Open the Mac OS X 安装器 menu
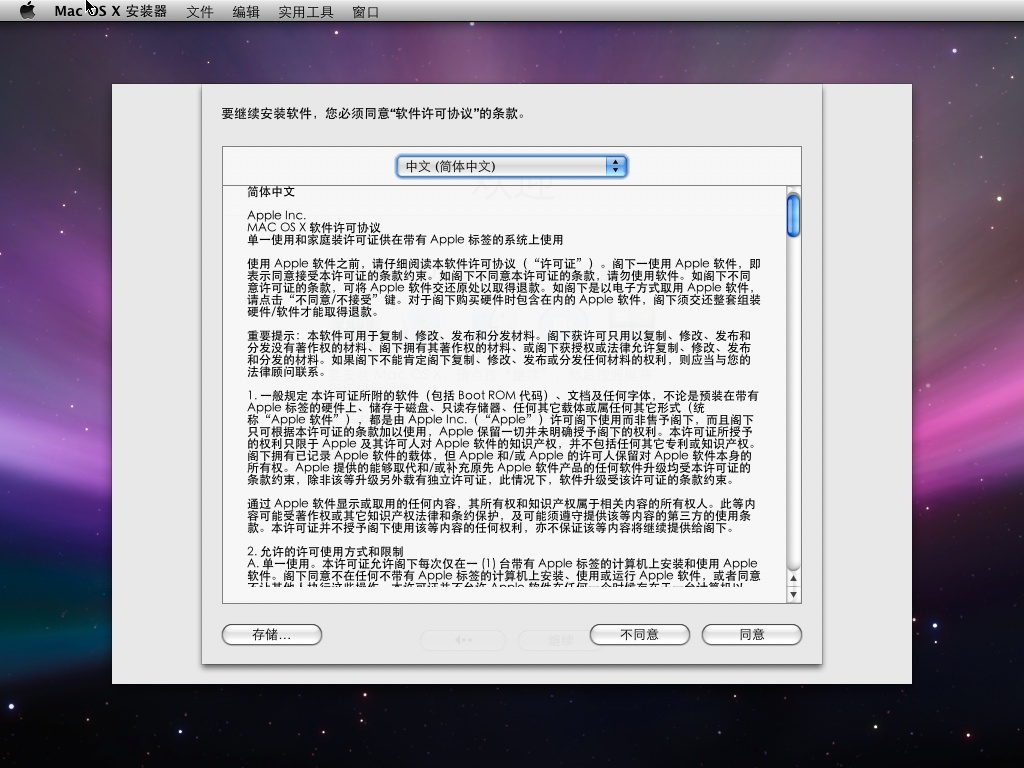1024x768 pixels. click(x=110, y=11)
